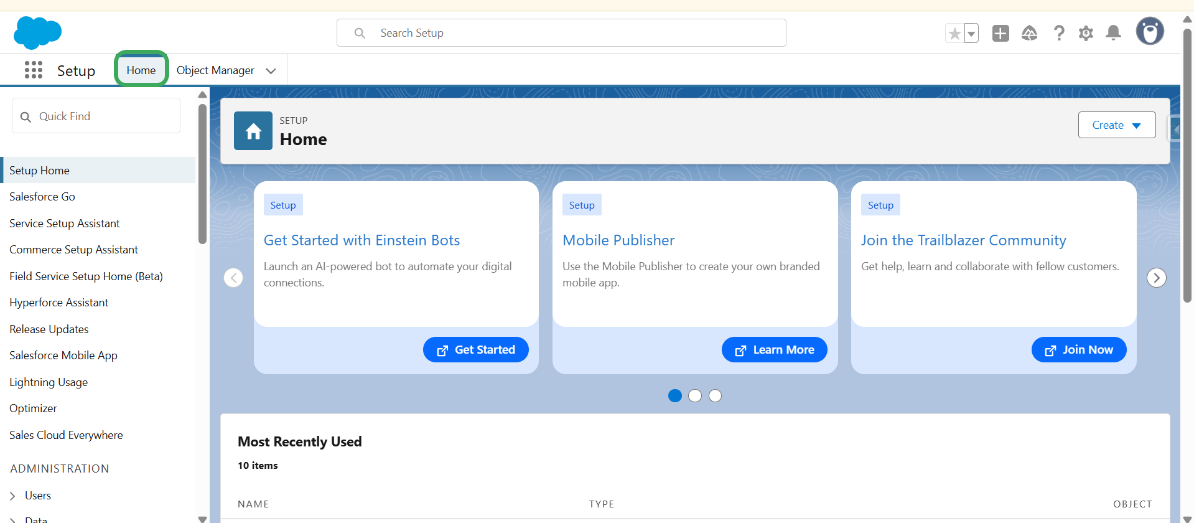Open Hyperforce Assistant
This screenshot has width=1194, height=523.
coord(59,302)
